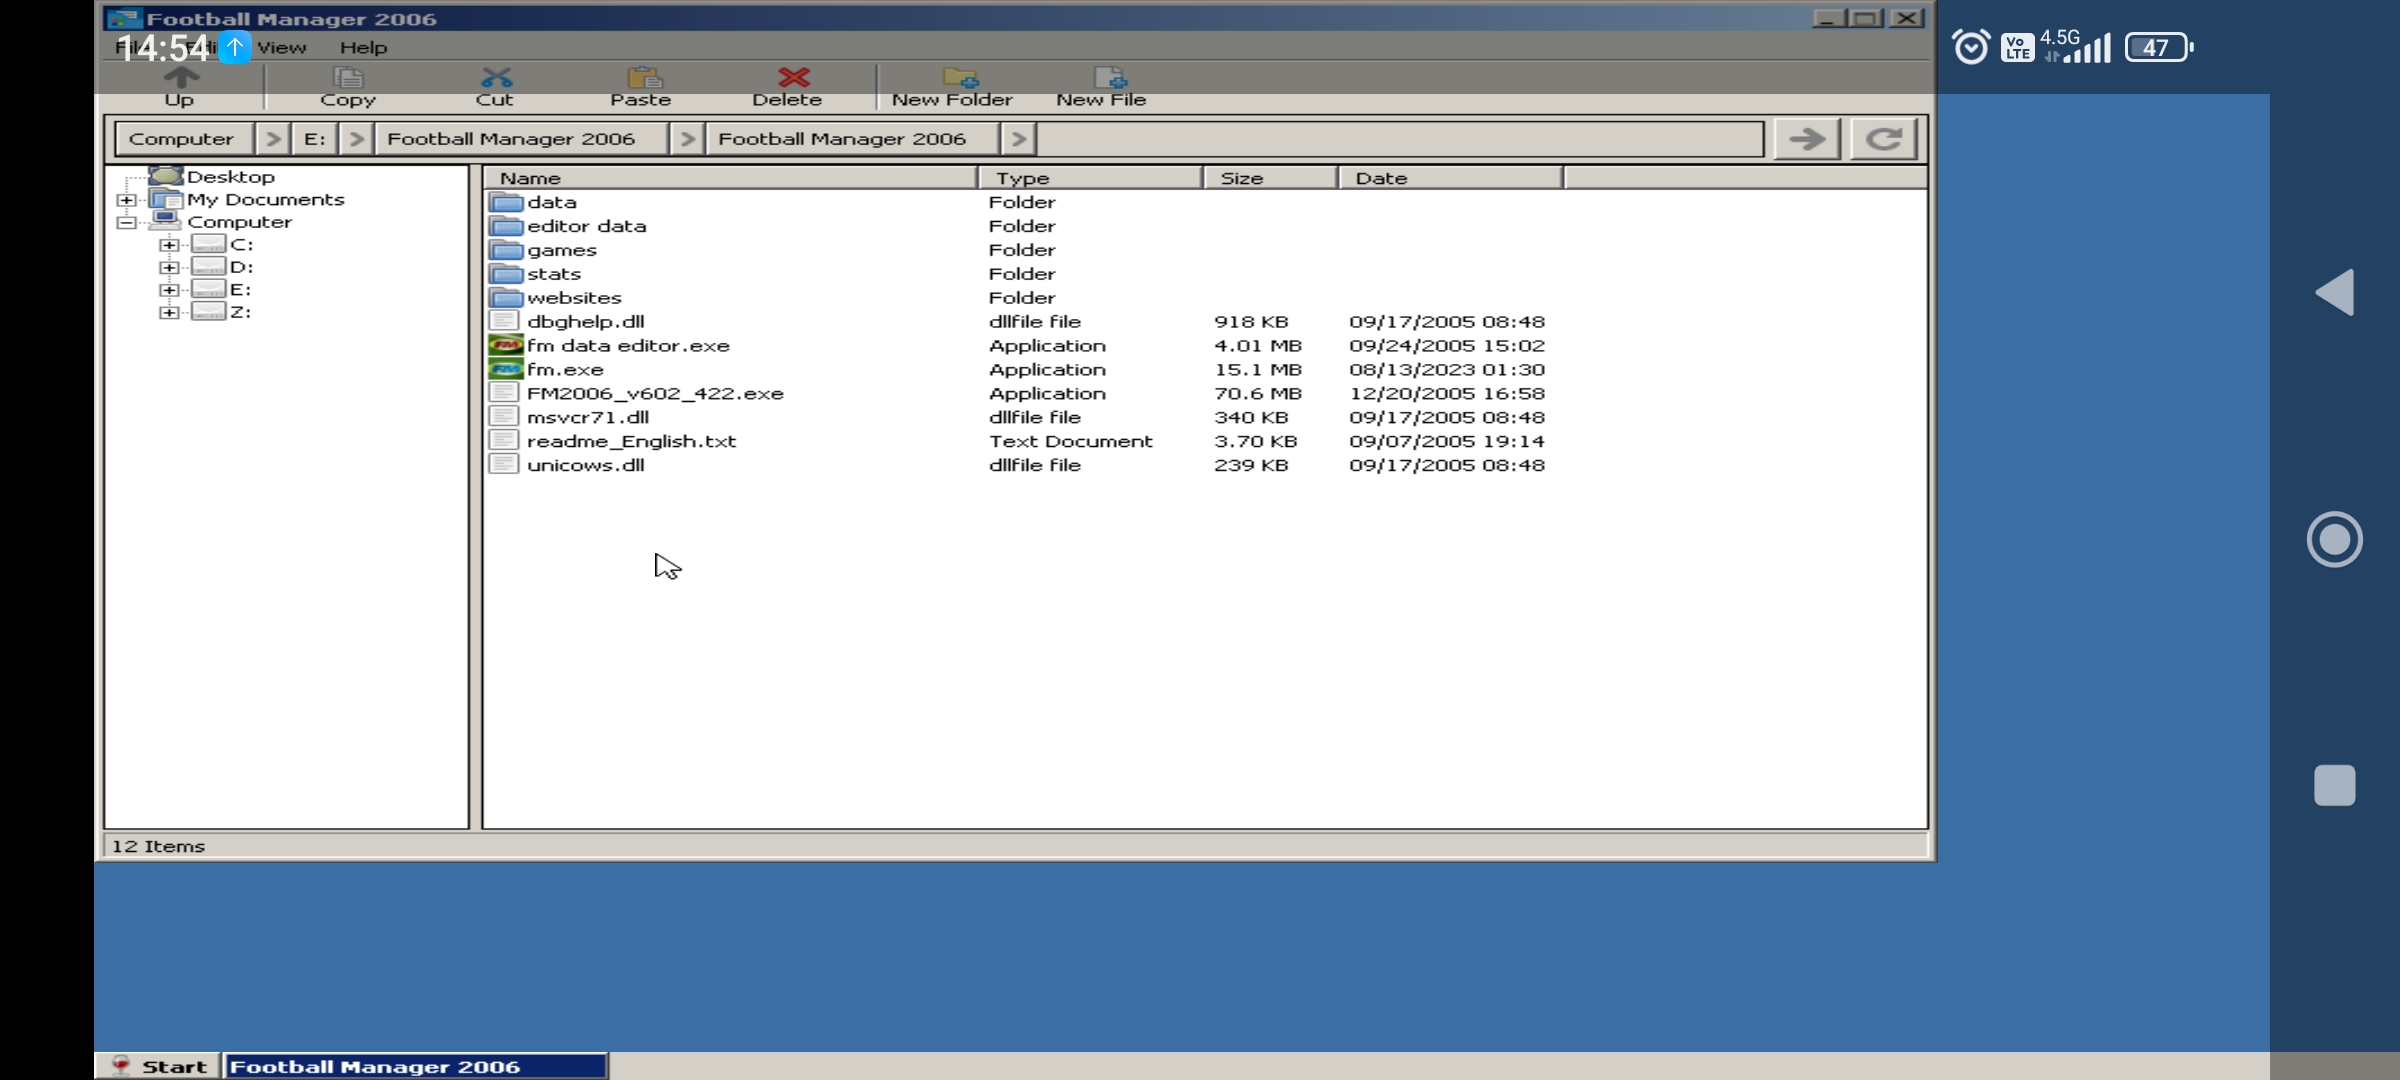Click the 08/13/2023 01:30 date cell
This screenshot has width=2400, height=1080.
tap(1447, 370)
